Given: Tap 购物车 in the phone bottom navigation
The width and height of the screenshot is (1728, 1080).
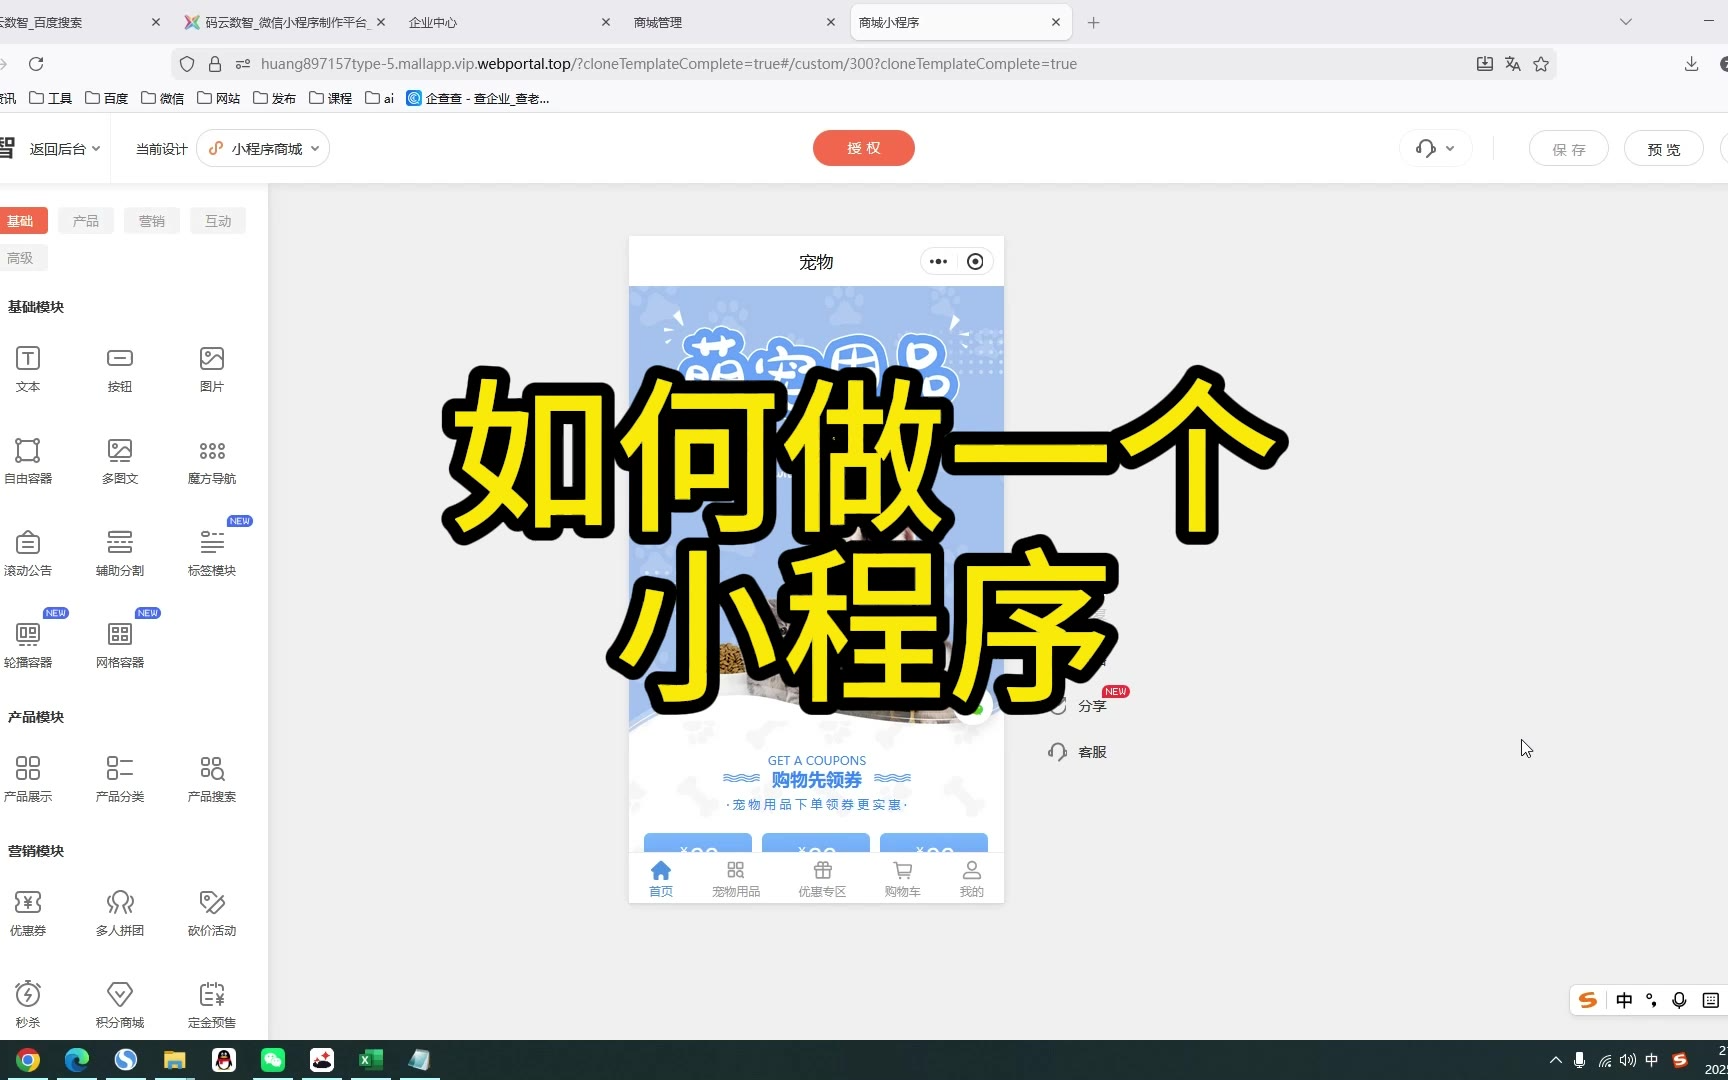Looking at the screenshot, I should pyautogui.click(x=902, y=878).
